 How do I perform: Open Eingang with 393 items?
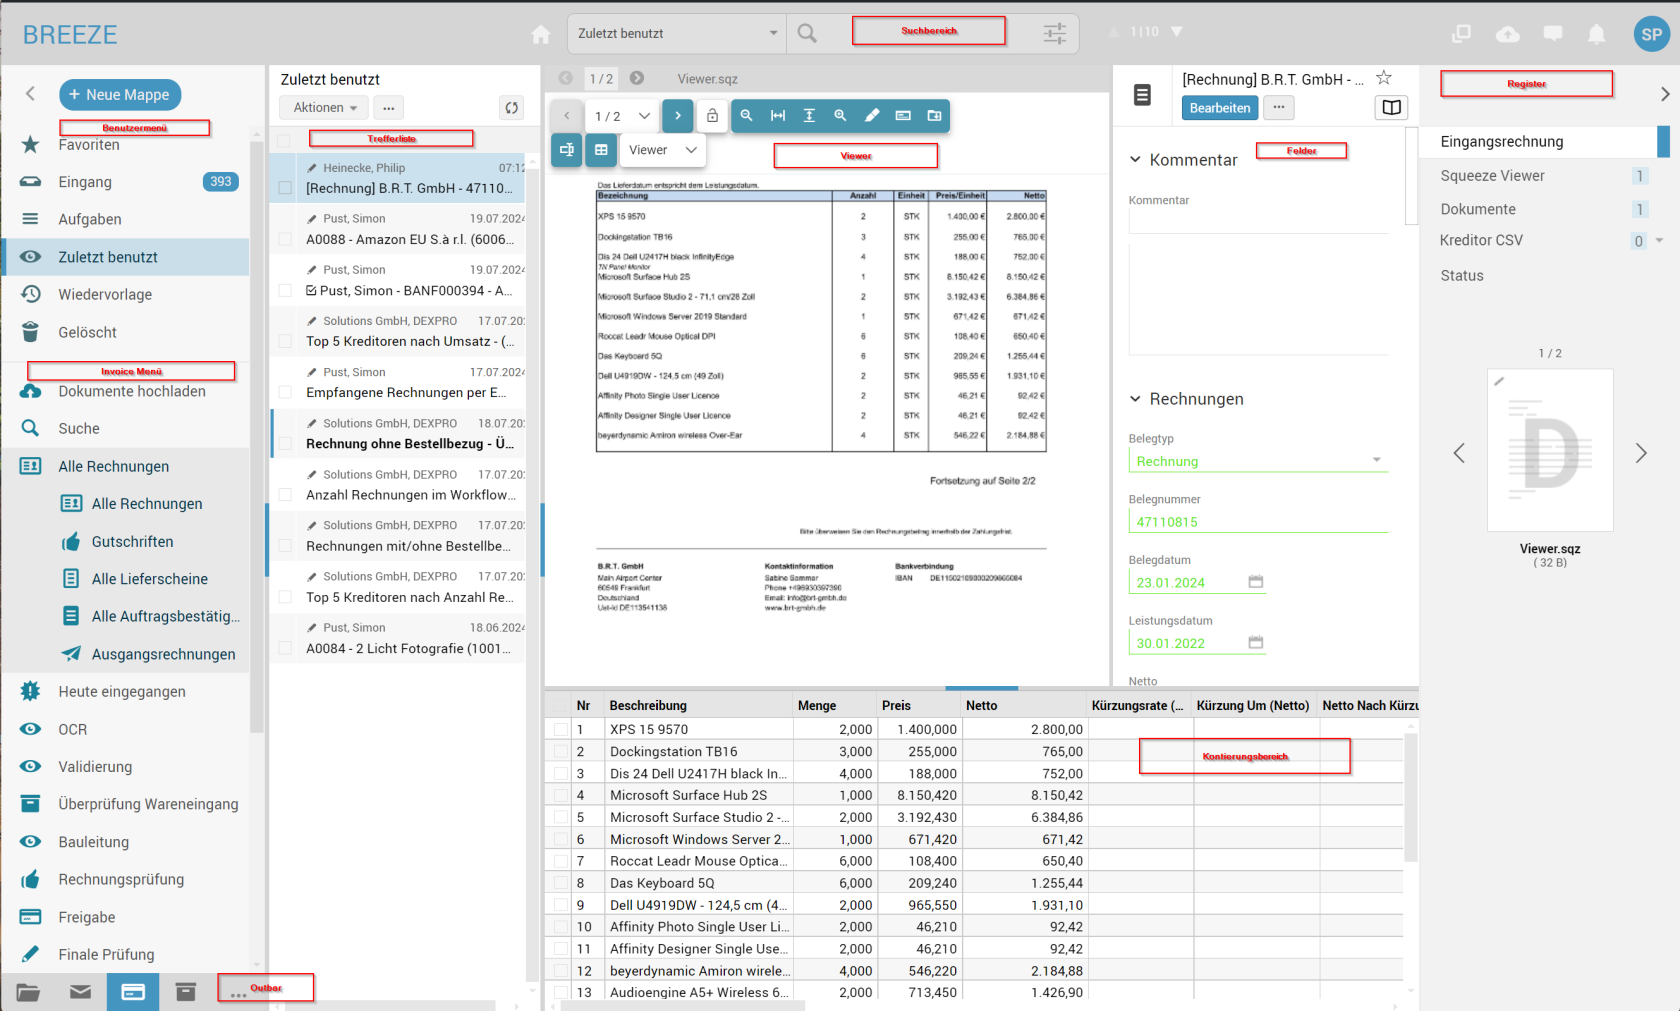click(x=125, y=182)
